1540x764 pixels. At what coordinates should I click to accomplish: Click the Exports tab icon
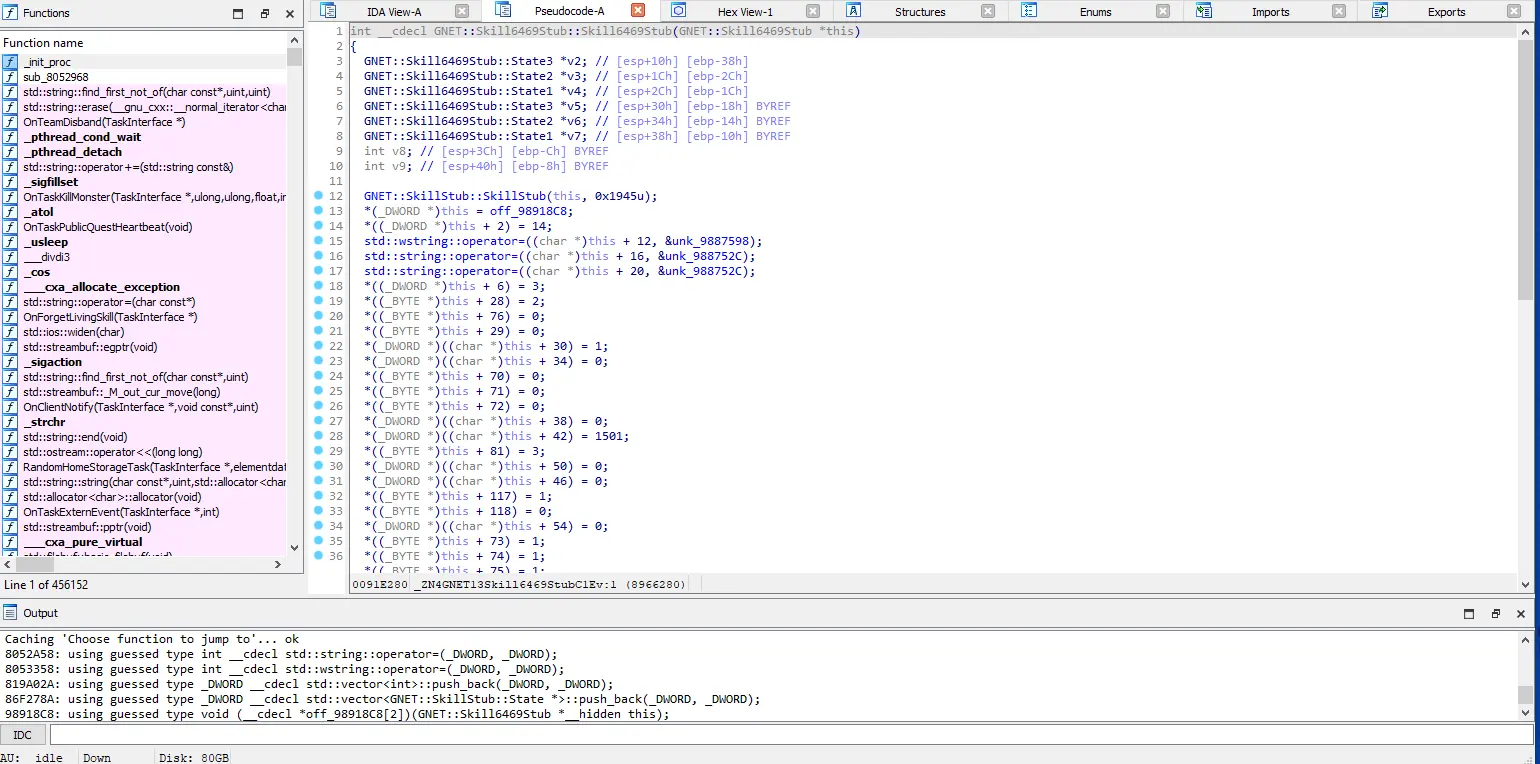click(1380, 11)
